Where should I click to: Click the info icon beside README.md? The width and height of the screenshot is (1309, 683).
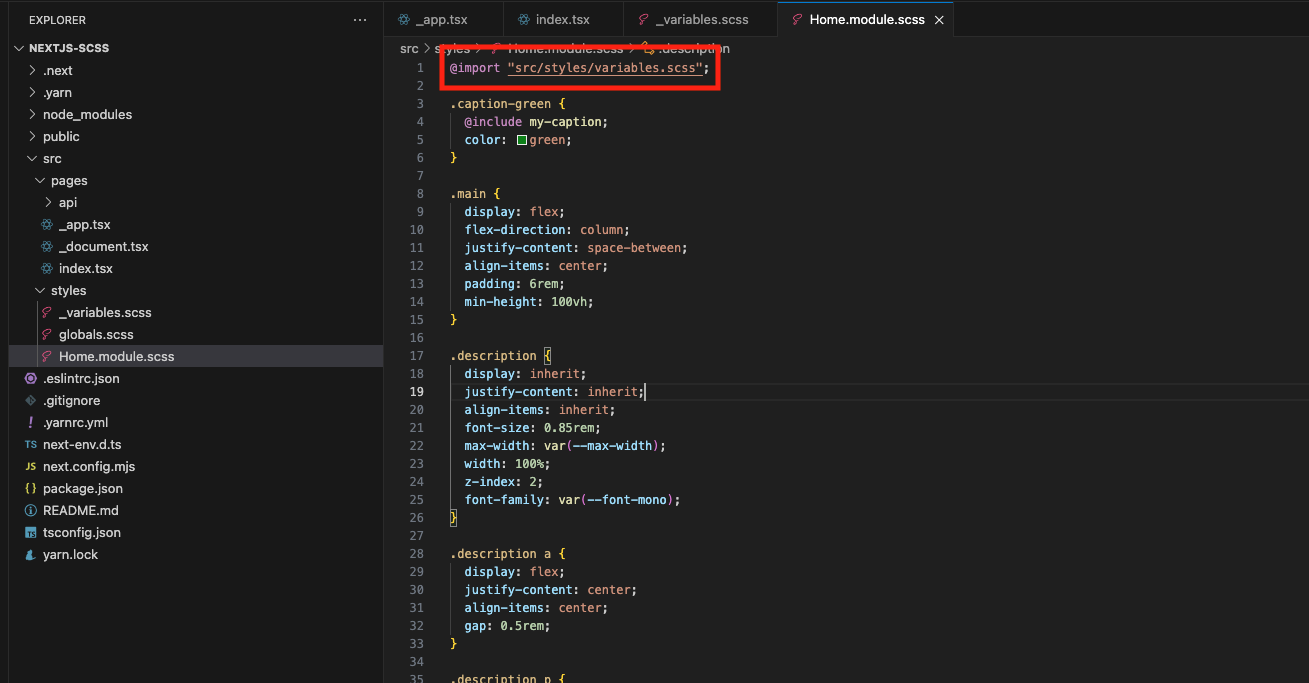30,511
